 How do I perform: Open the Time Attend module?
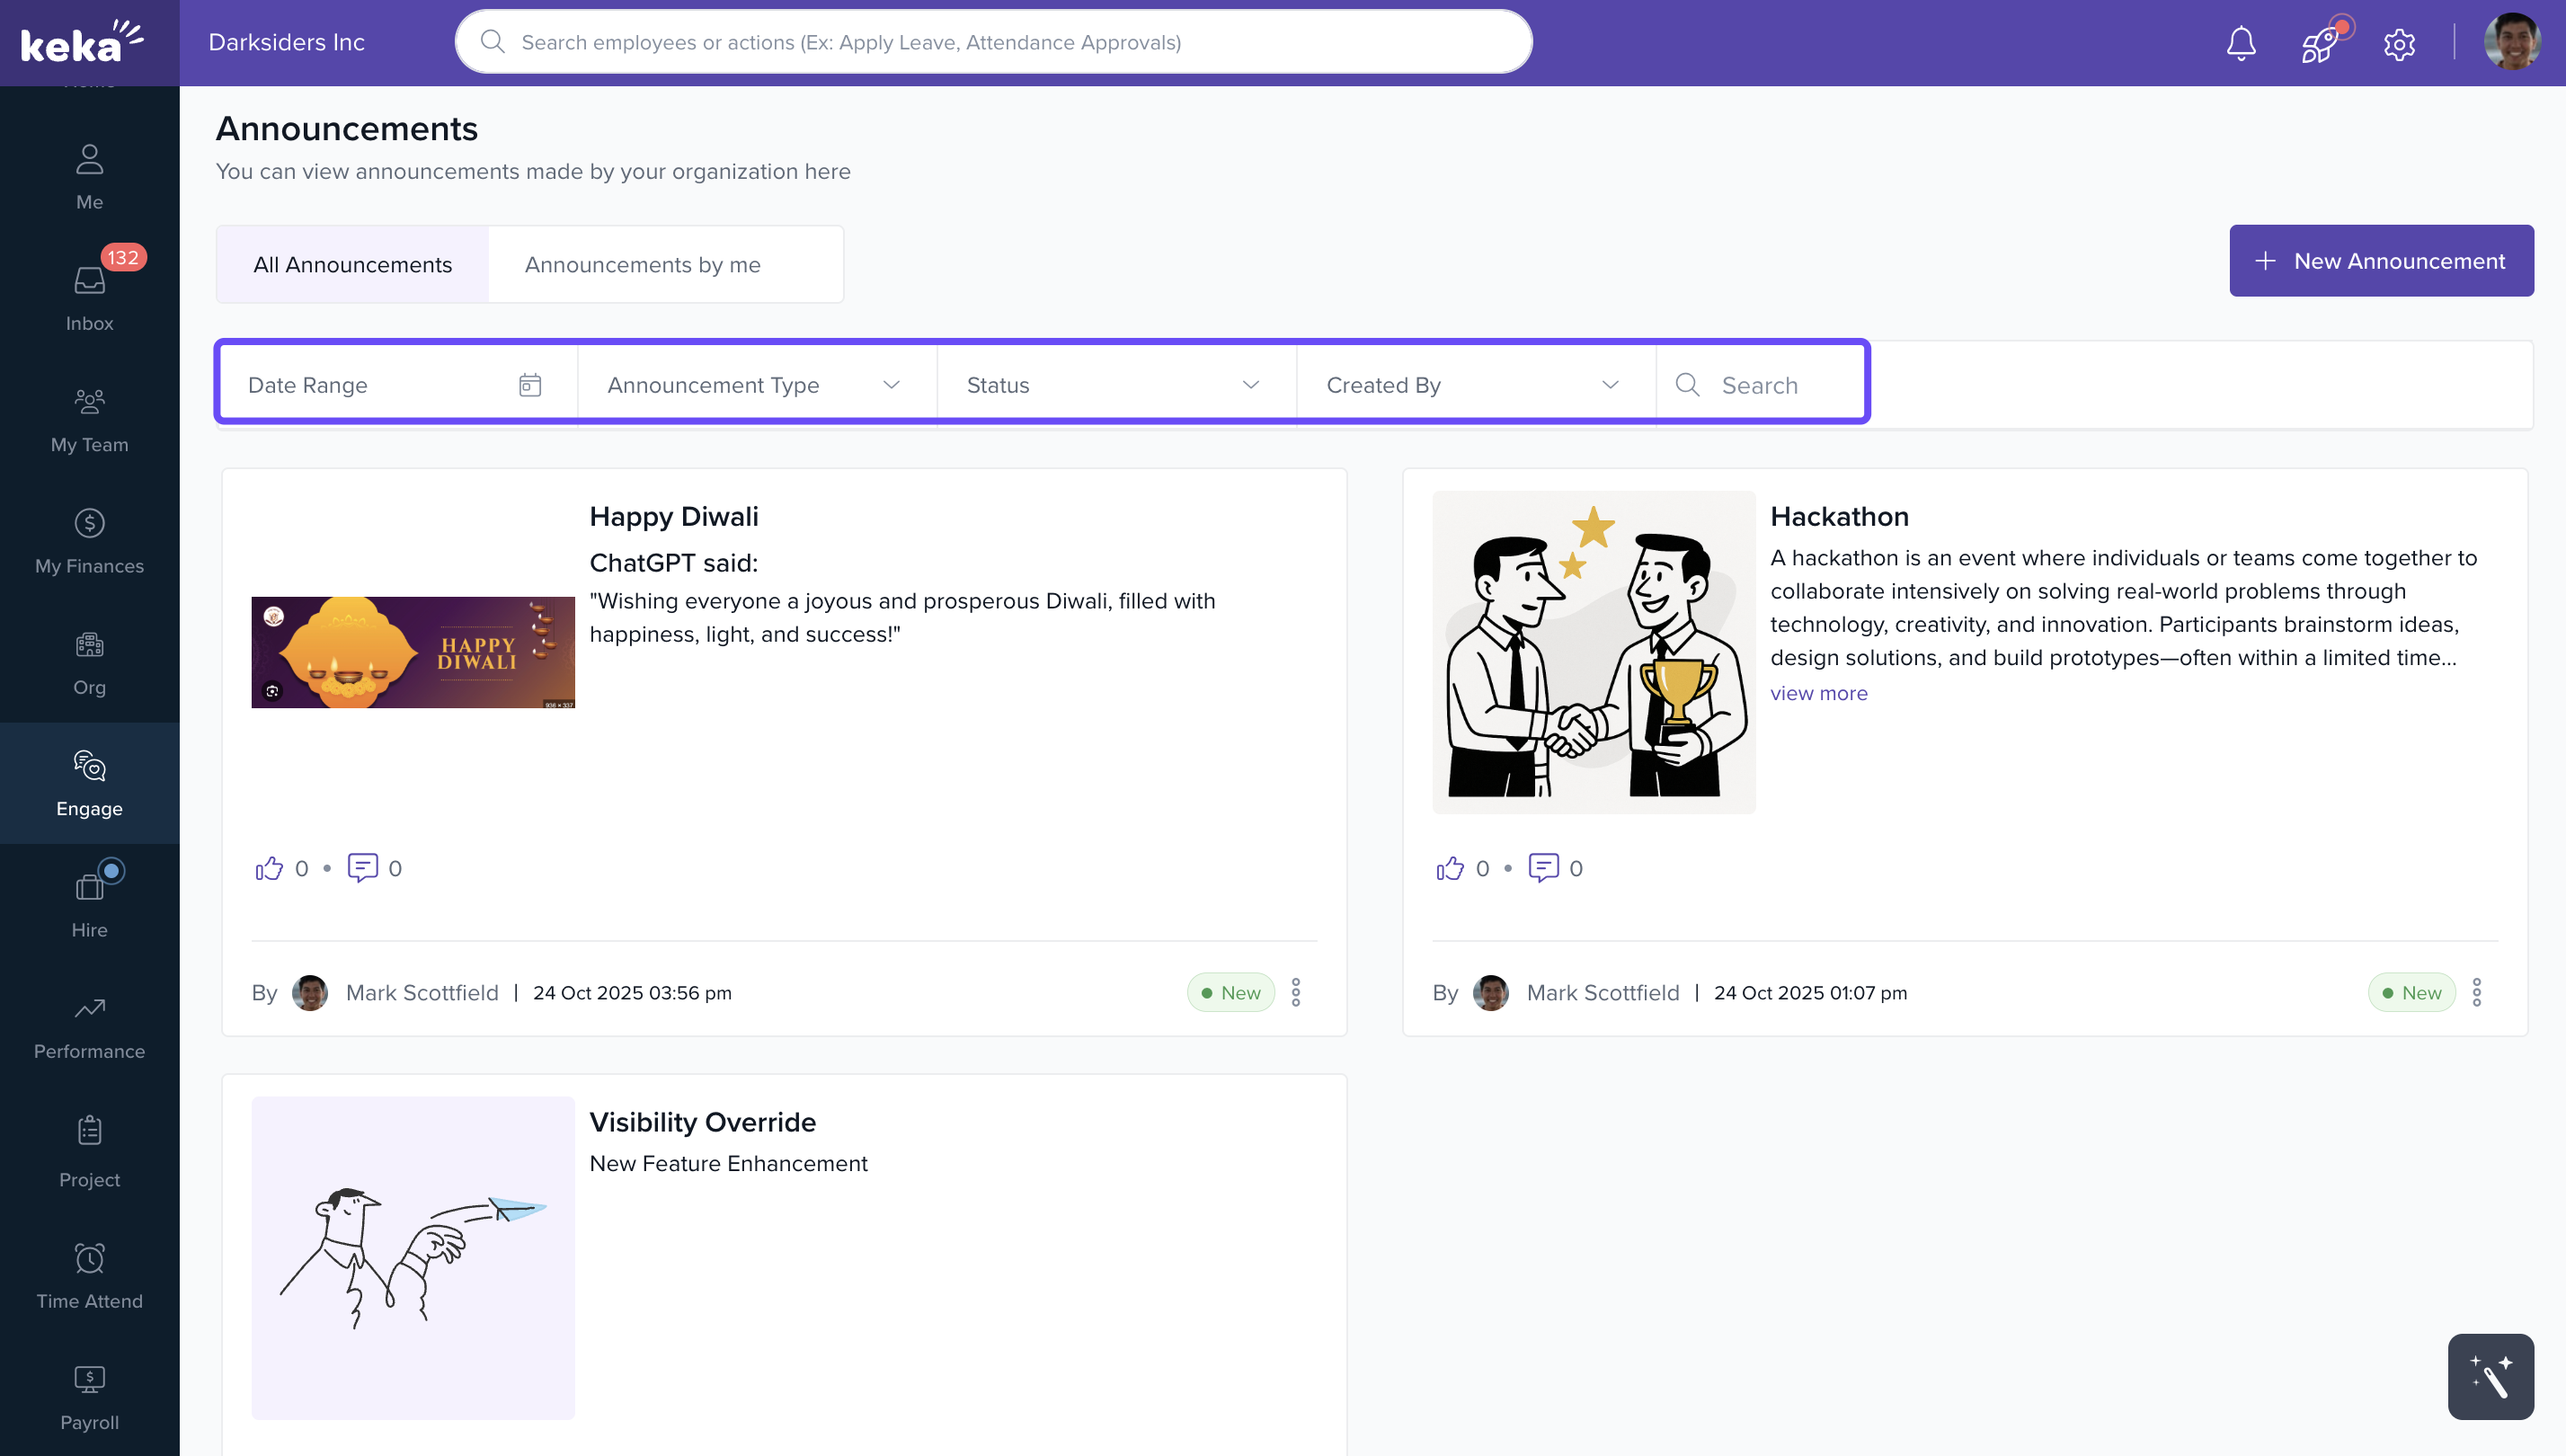pyautogui.click(x=89, y=1275)
